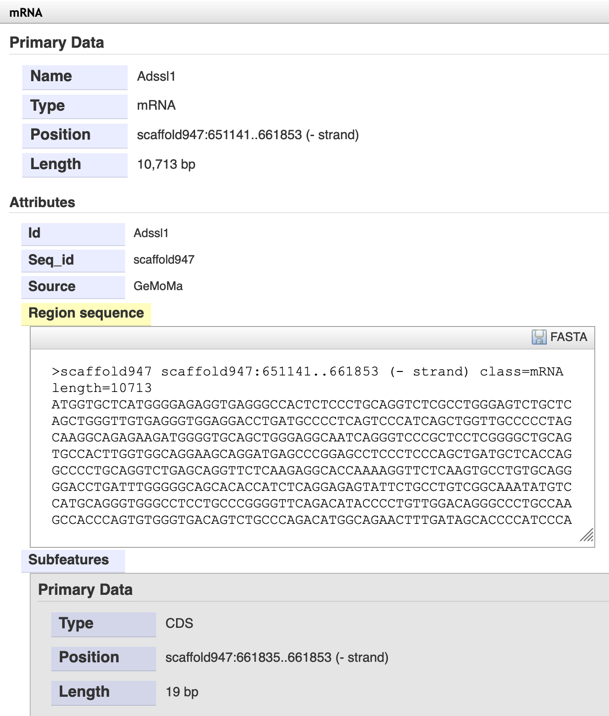Click the FASTA save disk icon

coord(539,338)
